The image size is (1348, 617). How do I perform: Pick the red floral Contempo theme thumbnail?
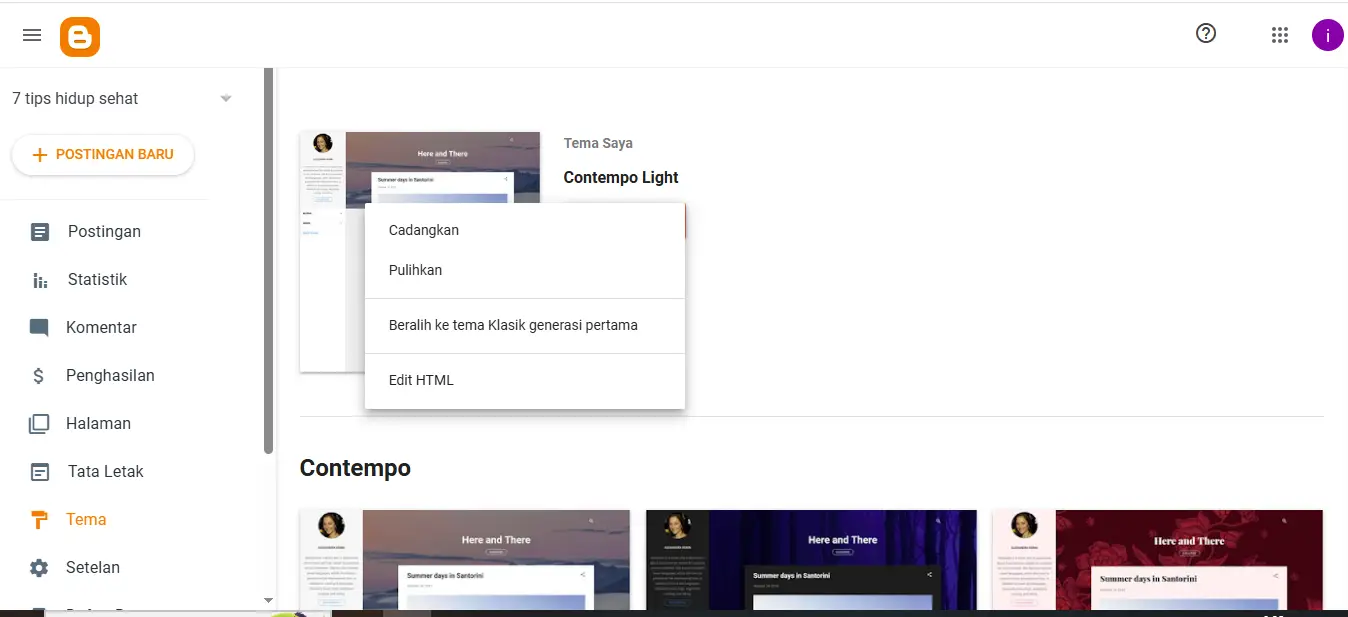tap(1157, 559)
